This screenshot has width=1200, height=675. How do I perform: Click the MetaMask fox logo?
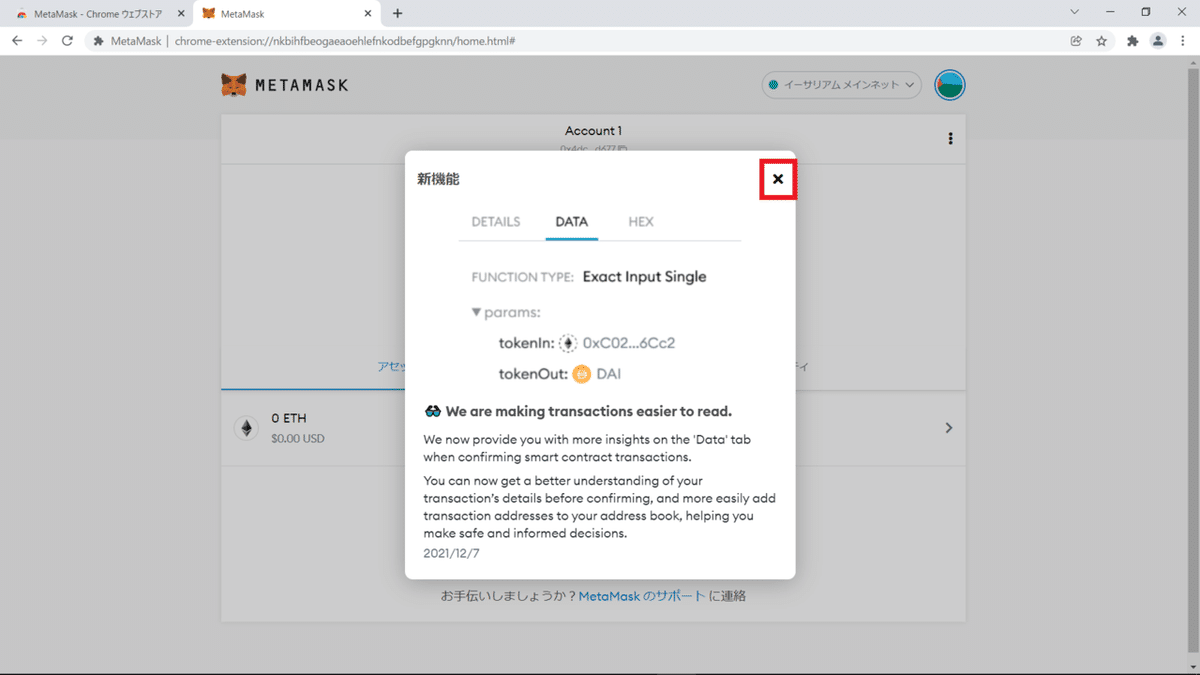[x=234, y=85]
